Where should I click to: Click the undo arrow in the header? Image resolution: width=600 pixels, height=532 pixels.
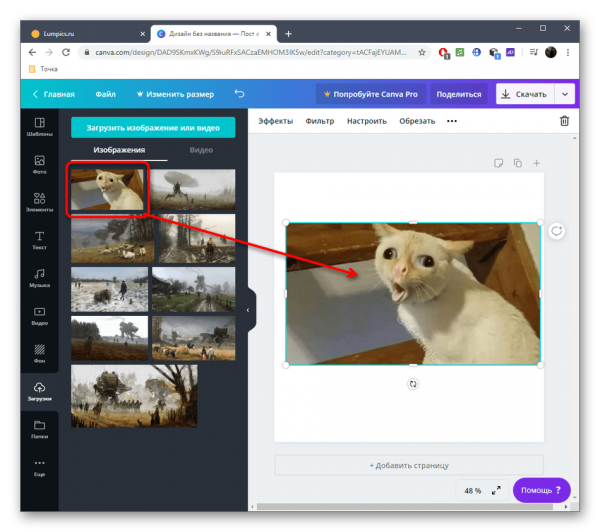click(x=239, y=94)
